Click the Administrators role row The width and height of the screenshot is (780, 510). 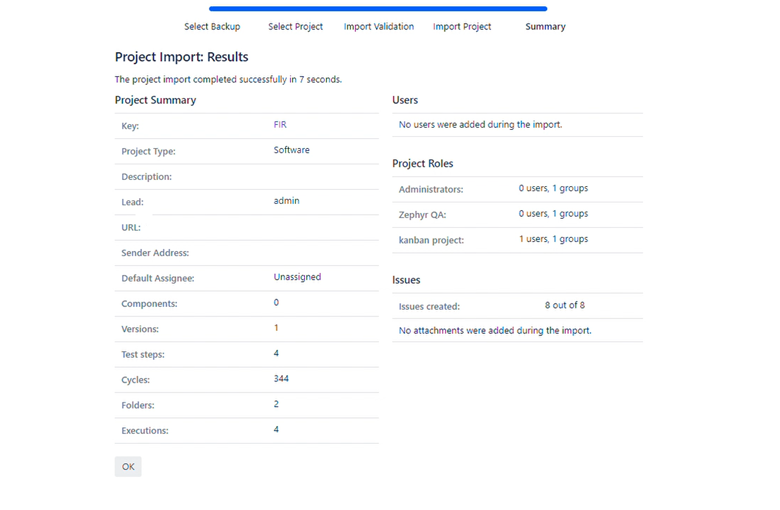click(x=516, y=189)
